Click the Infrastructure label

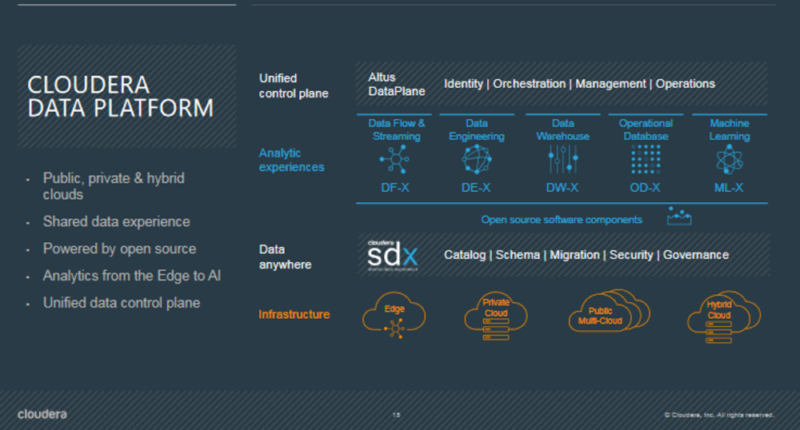click(294, 314)
